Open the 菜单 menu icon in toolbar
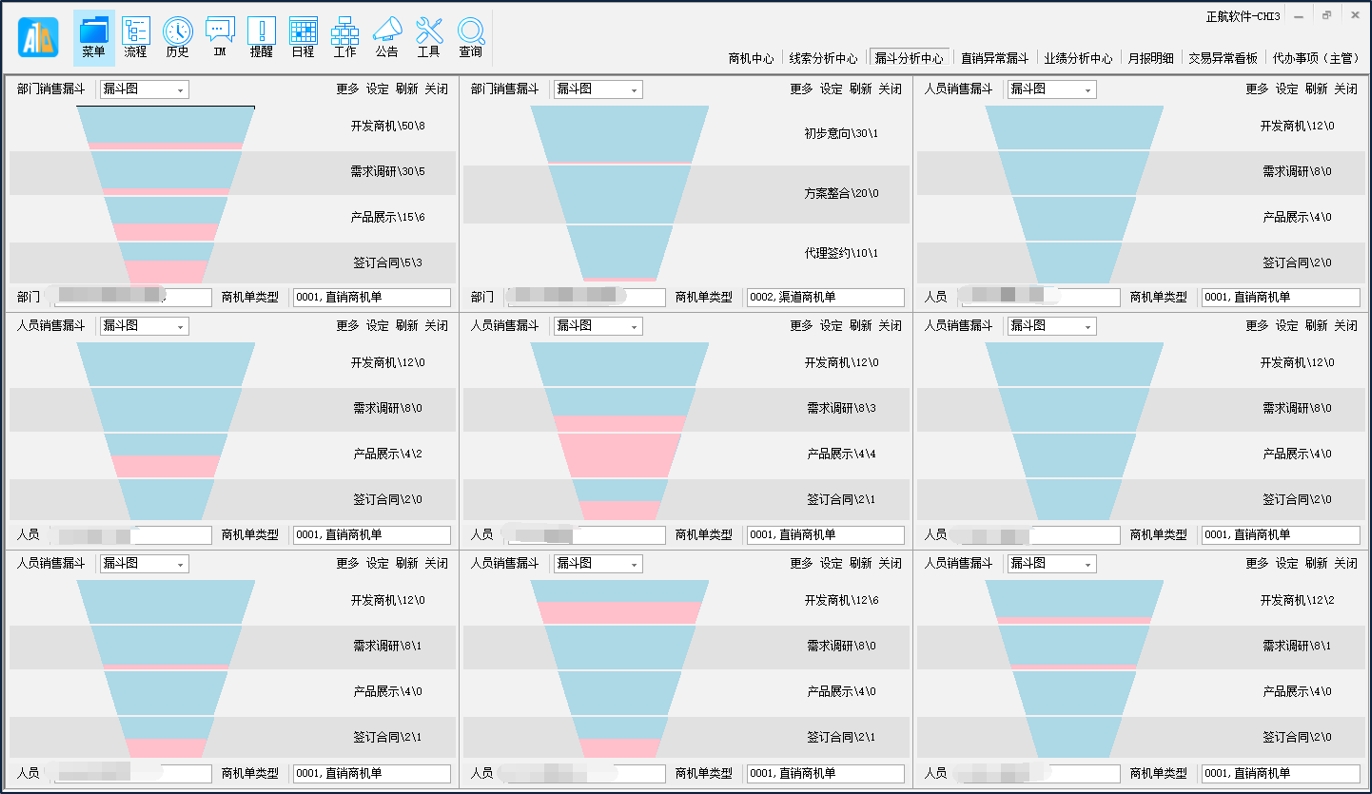Viewport: 1372px width, 794px height. (94, 37)
